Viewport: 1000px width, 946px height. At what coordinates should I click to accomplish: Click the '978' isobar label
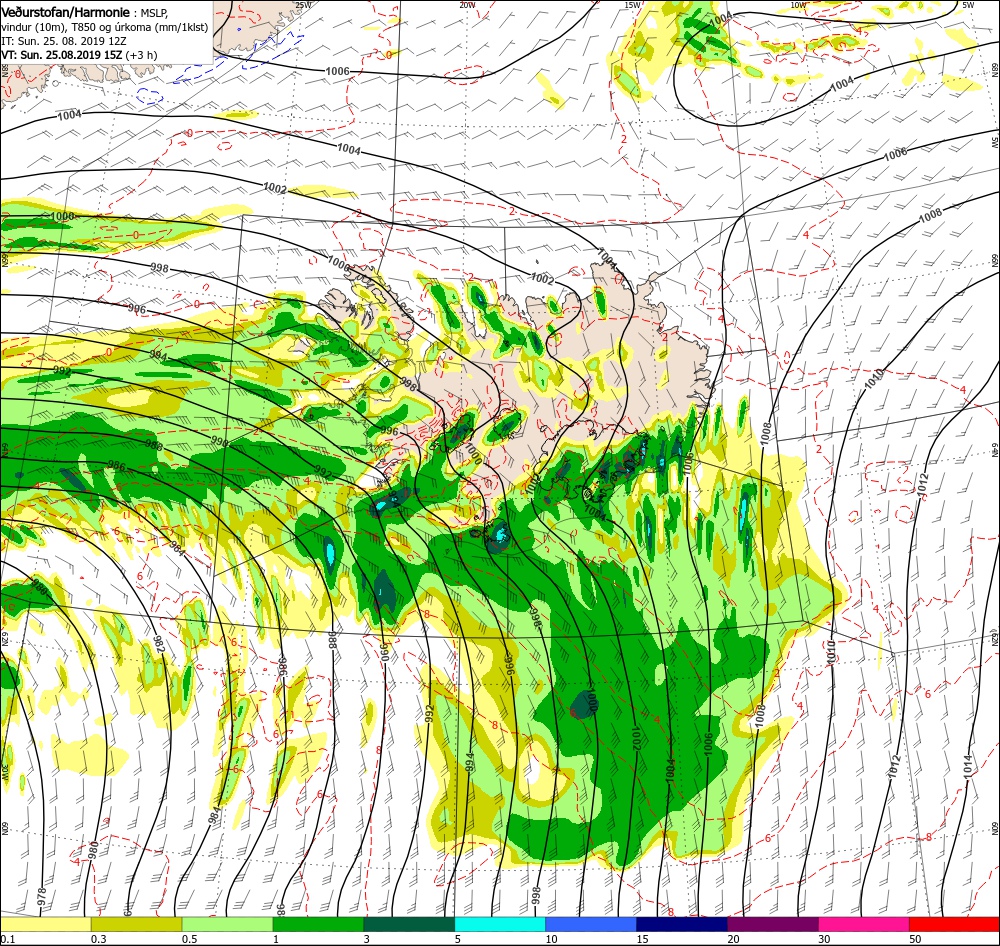coord(42,897)
